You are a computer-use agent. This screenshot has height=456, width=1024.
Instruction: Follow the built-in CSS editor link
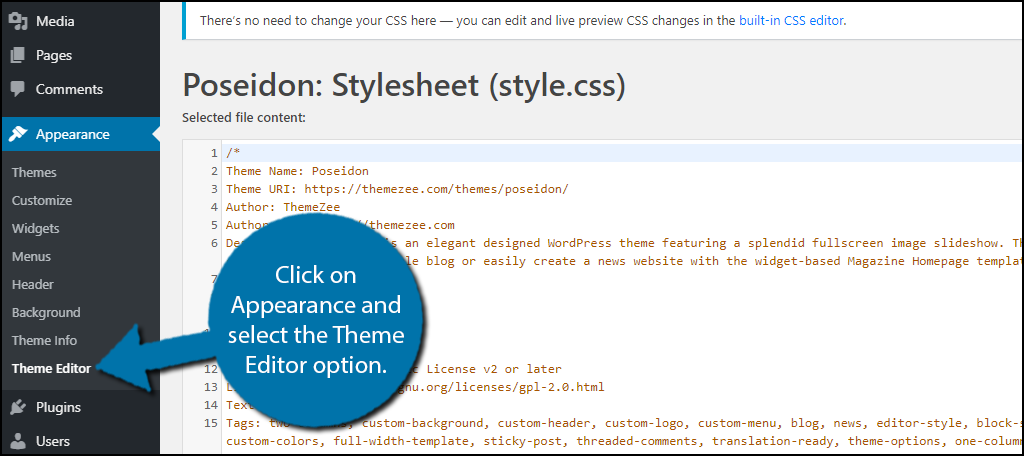point(792,20)
